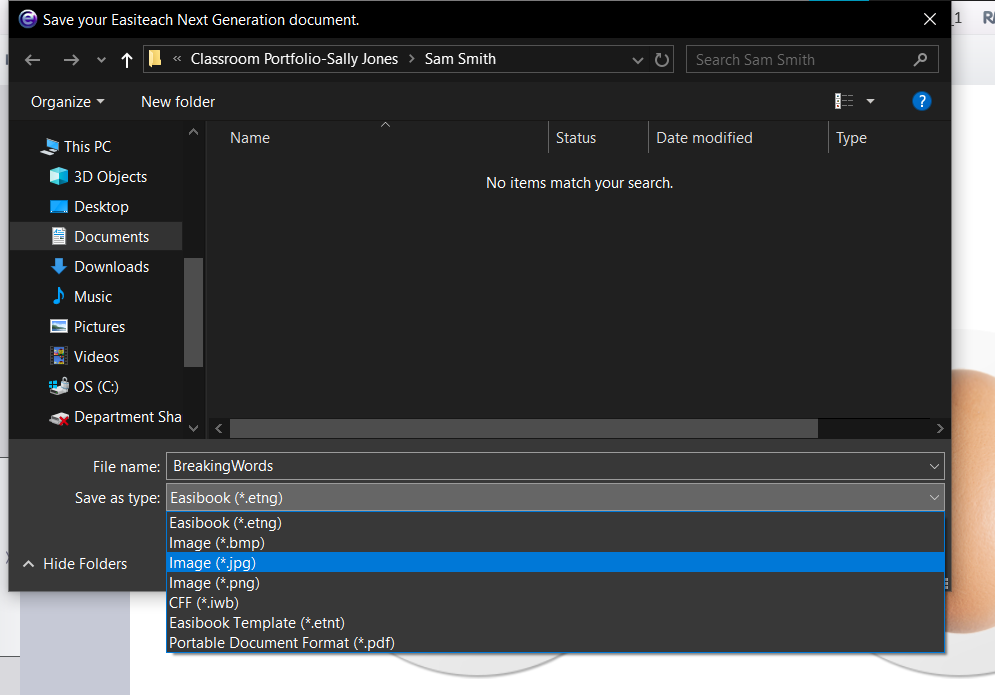Open Department Sha network drive
Screen dimensions: 995x695
(128, 416)
